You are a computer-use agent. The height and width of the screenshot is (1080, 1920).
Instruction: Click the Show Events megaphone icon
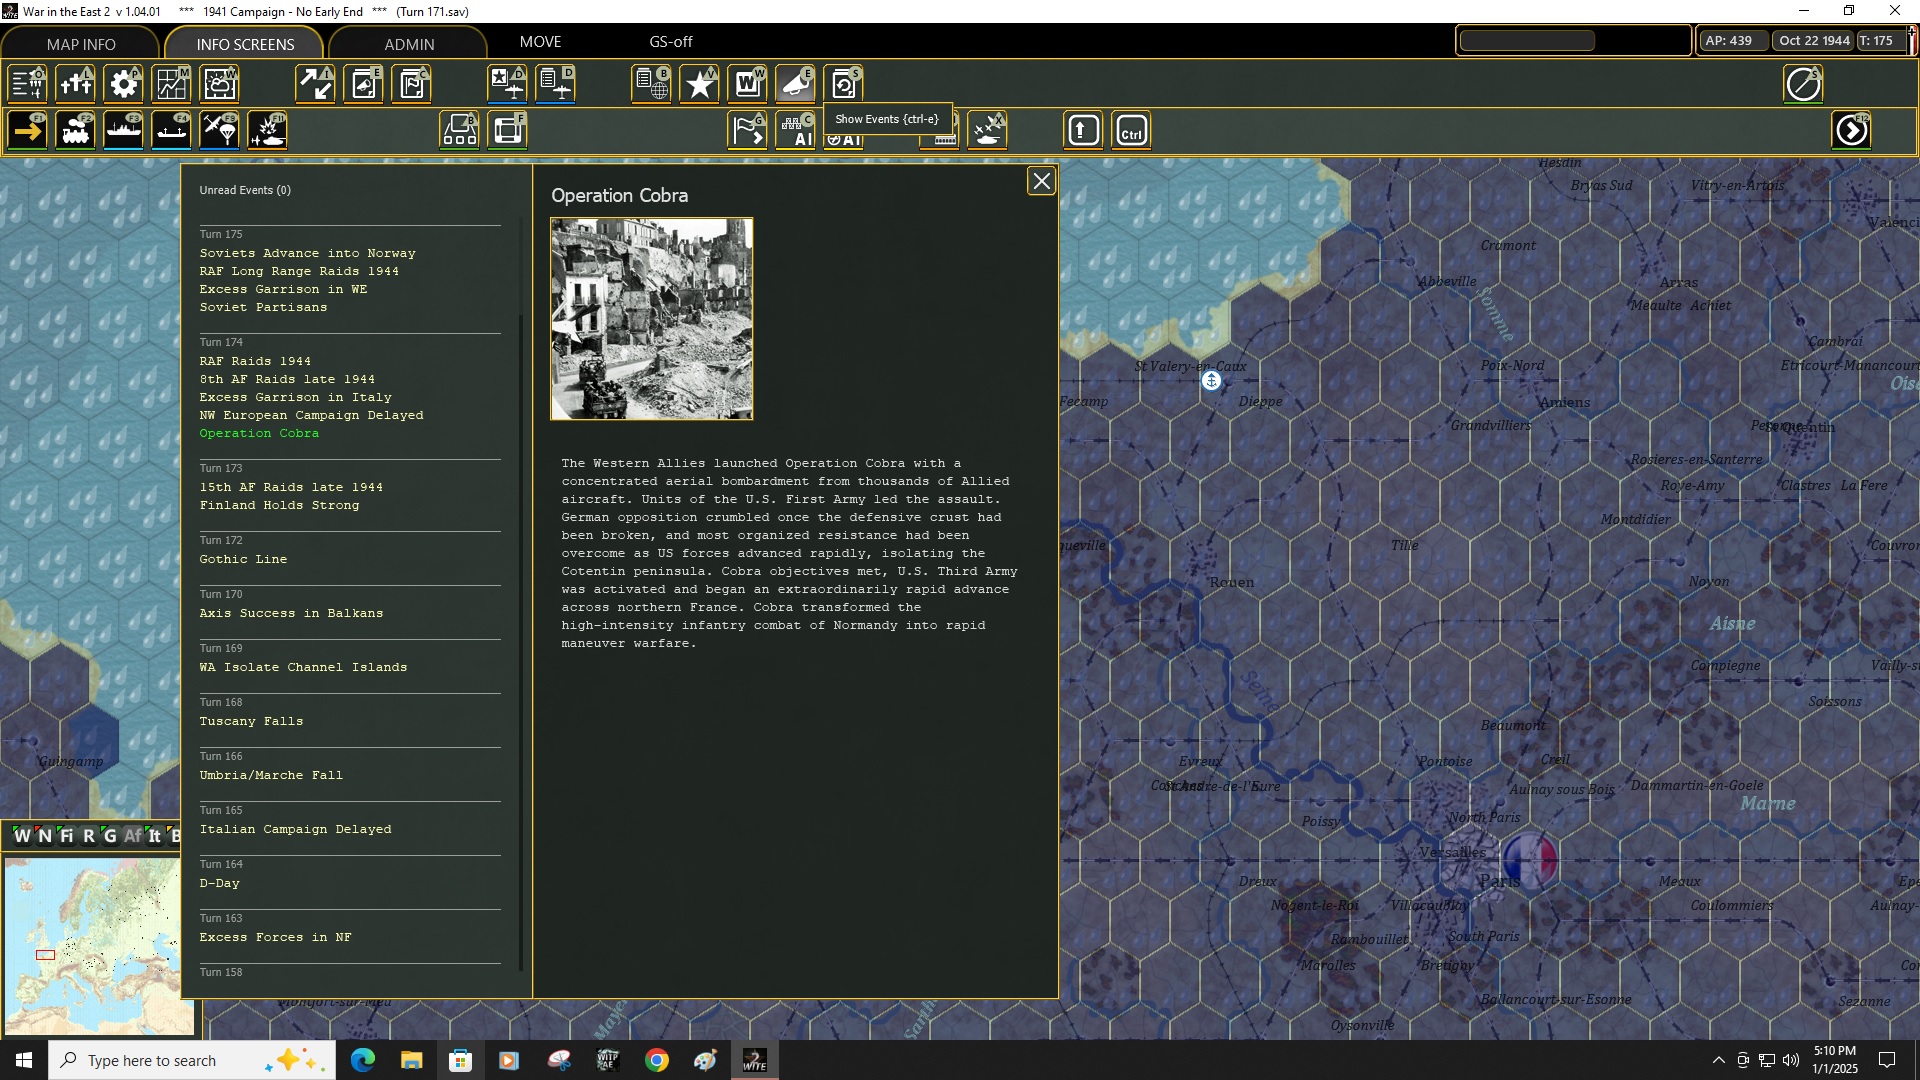click(796, 84)
